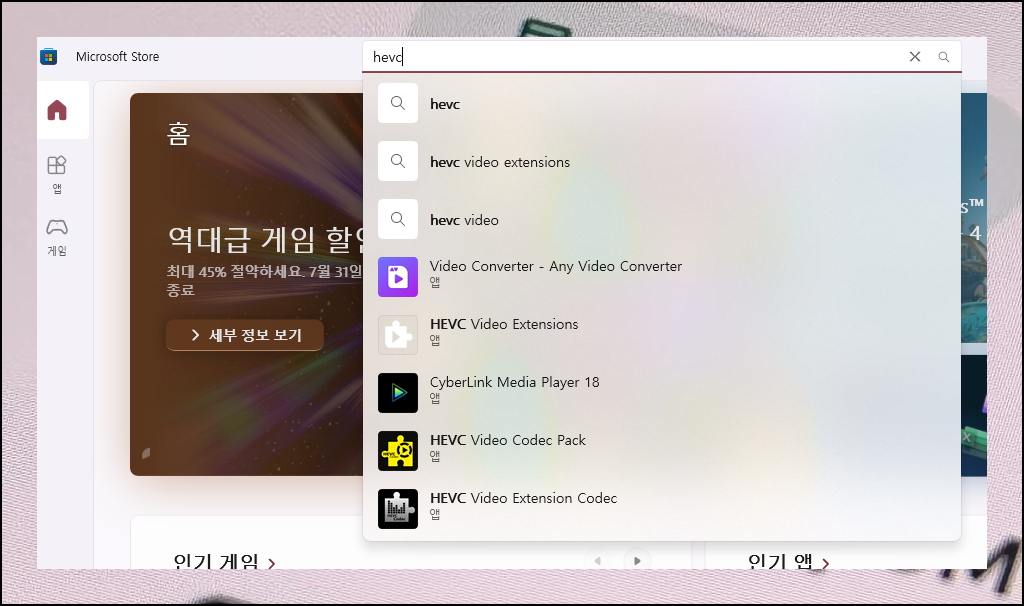The width and height of the screenshot is (1024, 606).
Task: Clear the search box with the X icon
Action: click(x=915, y=57)
